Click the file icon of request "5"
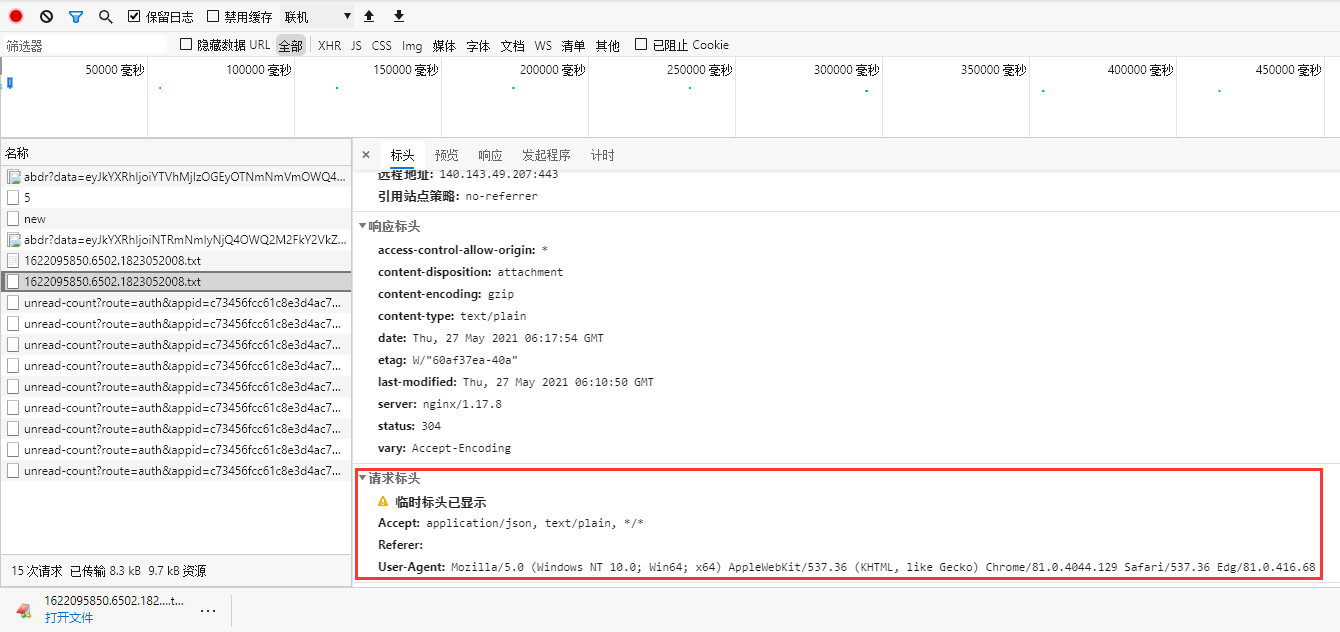 (14, 198)
